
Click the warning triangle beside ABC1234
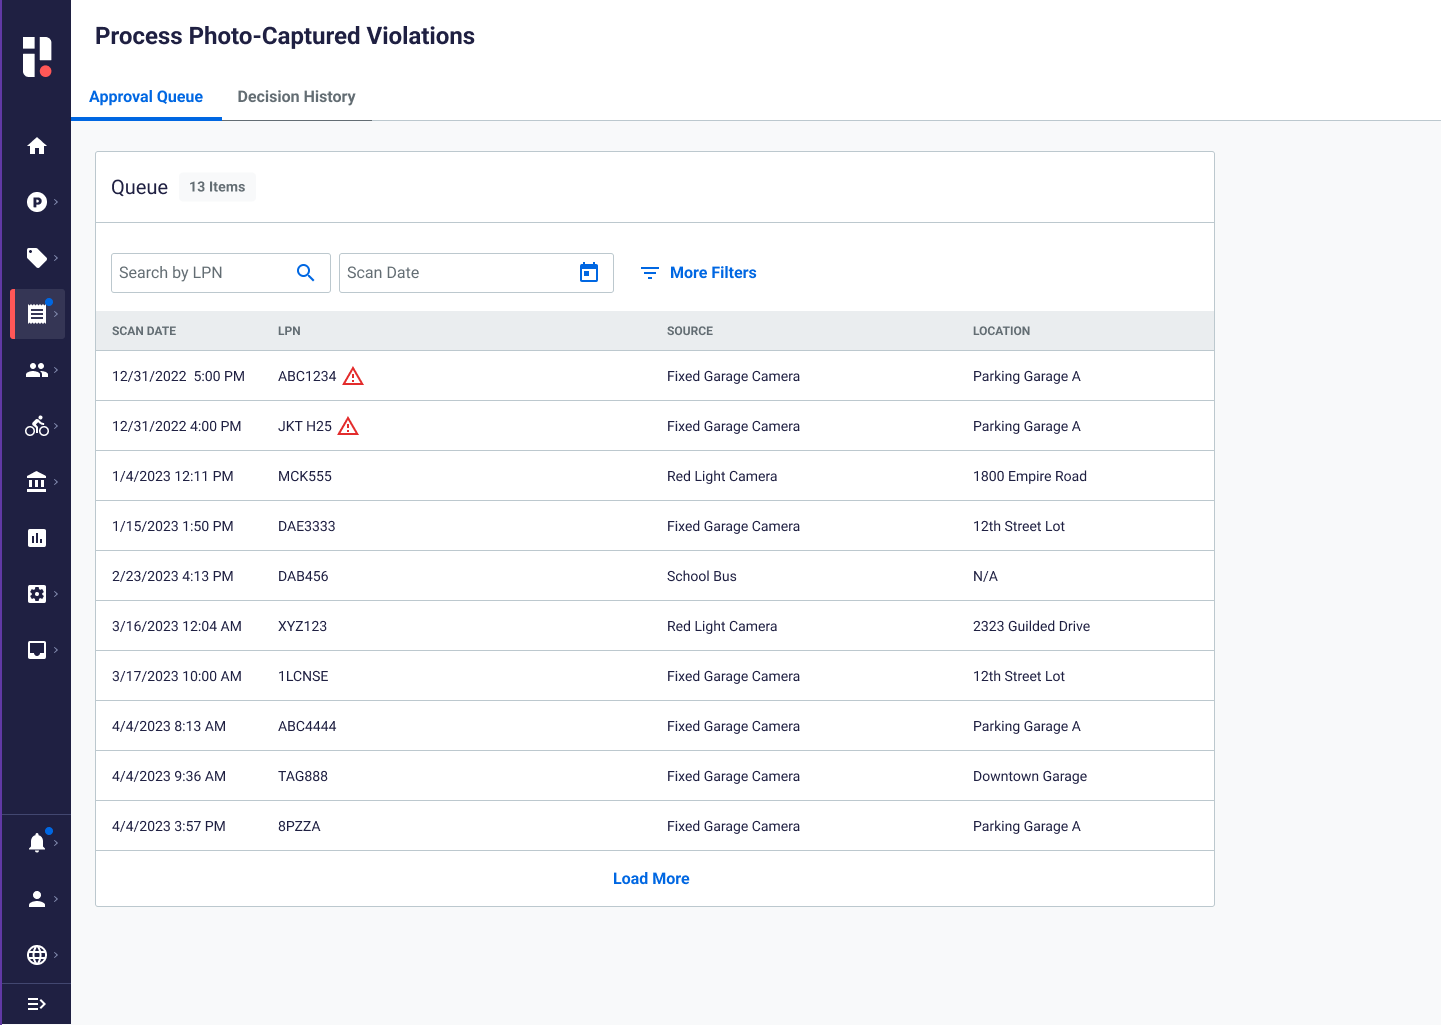353,376
